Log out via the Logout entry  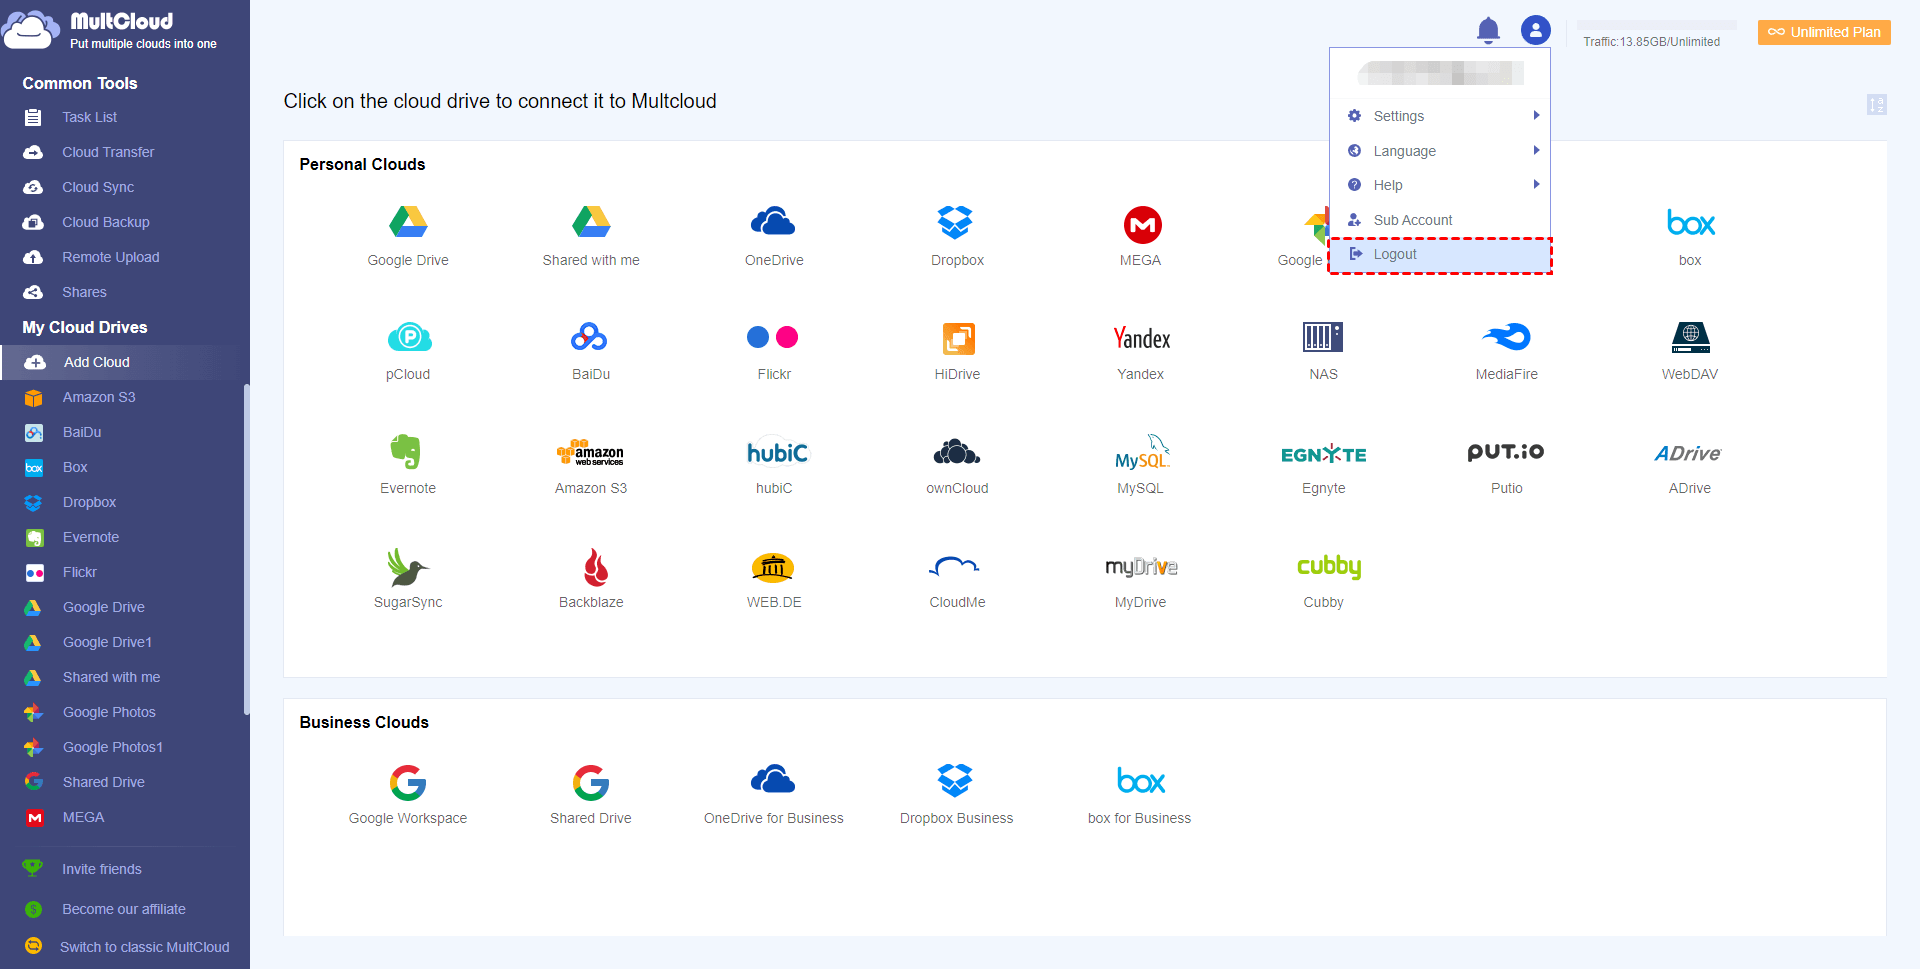(x=1439, y=254)
